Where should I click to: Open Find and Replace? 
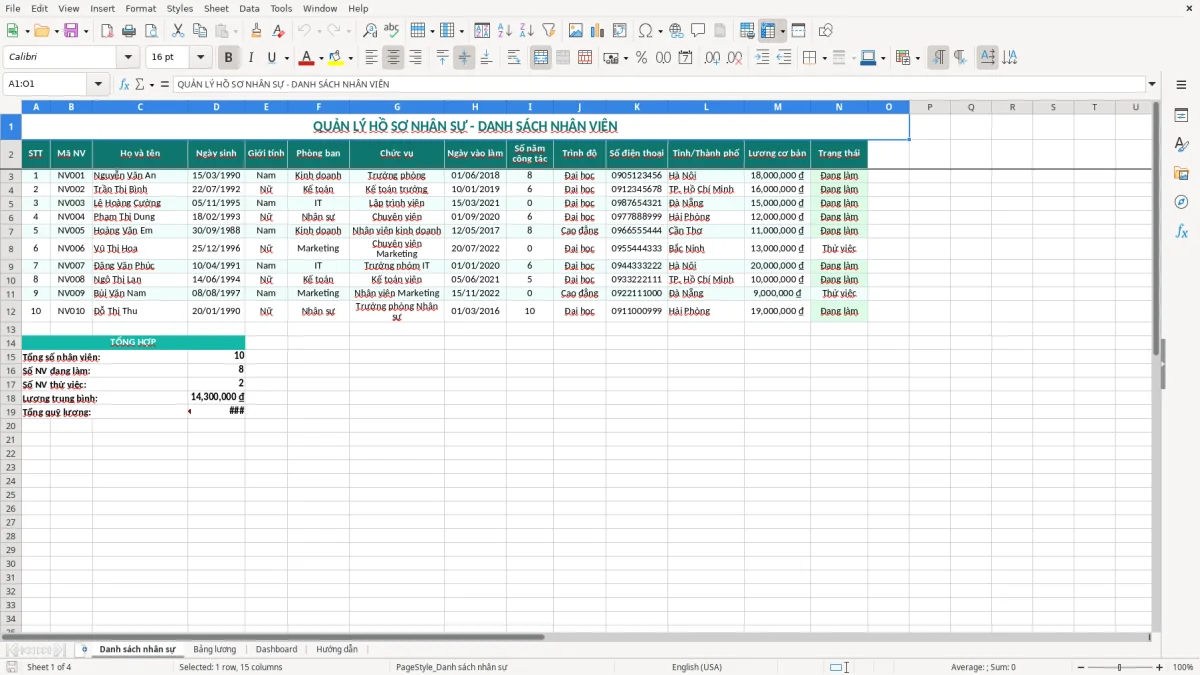370,31
